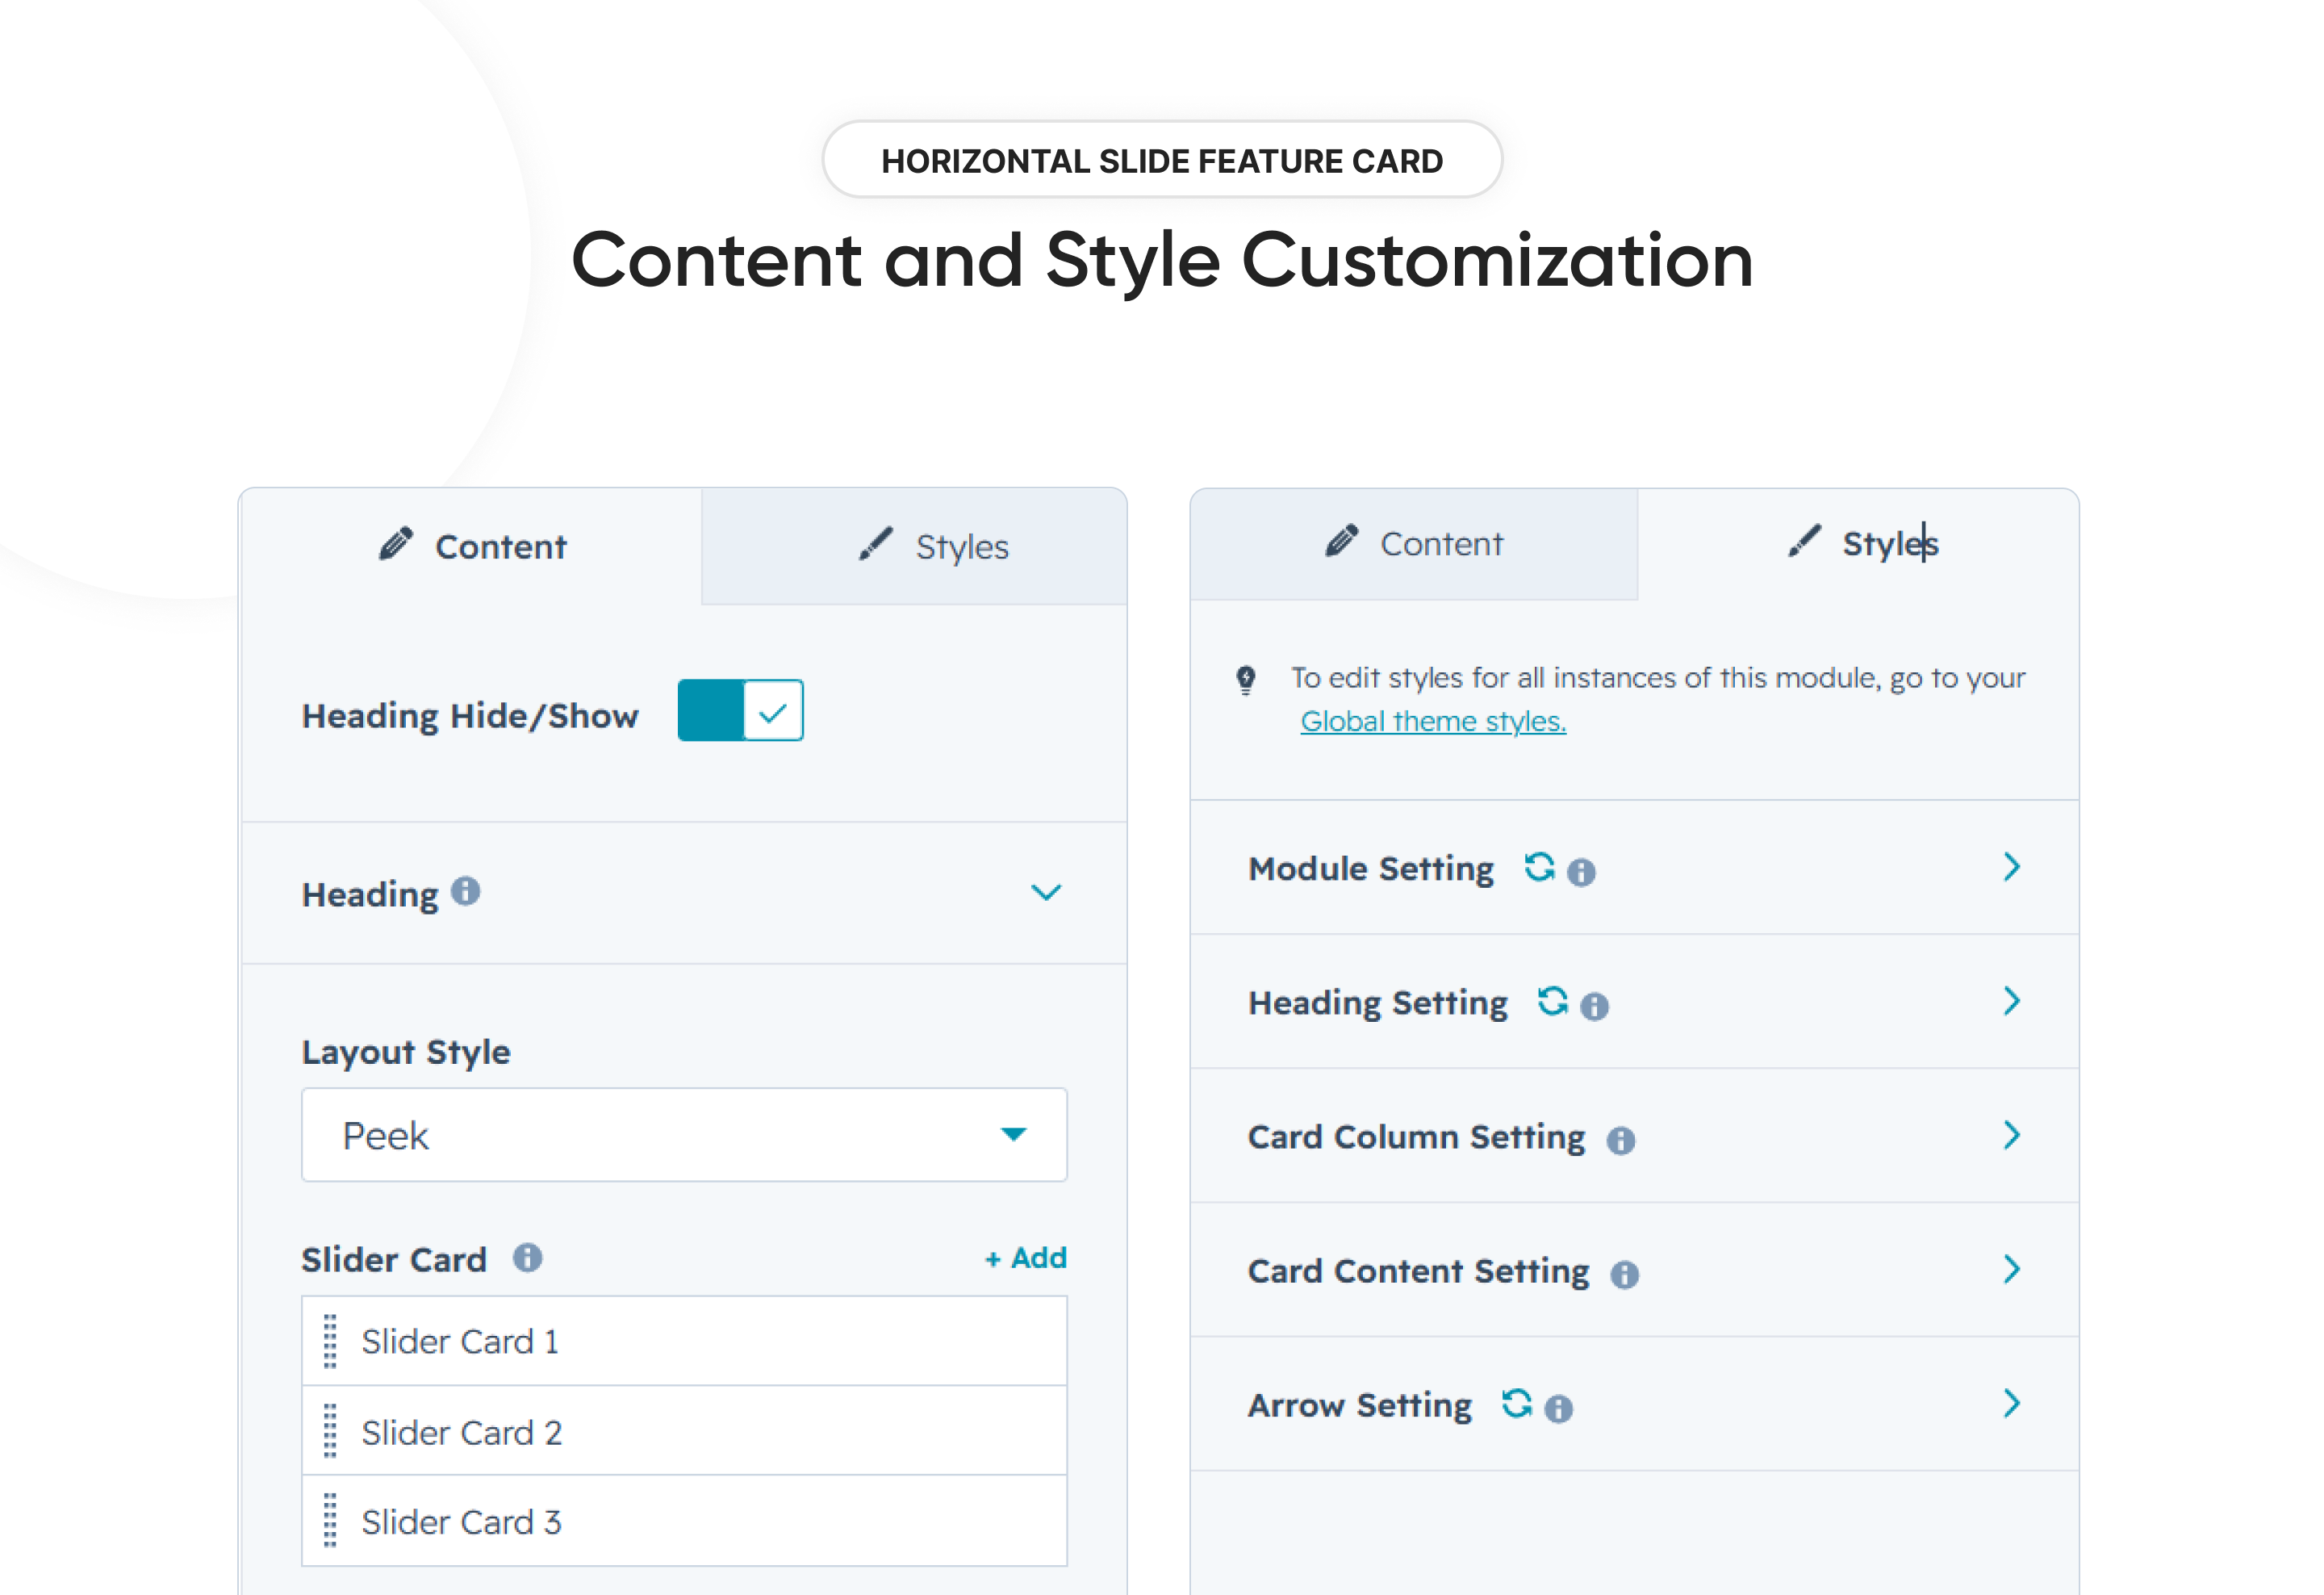Open Slider Card 3 item
2324x1595 pixels.
click(x=685, y=1521)
